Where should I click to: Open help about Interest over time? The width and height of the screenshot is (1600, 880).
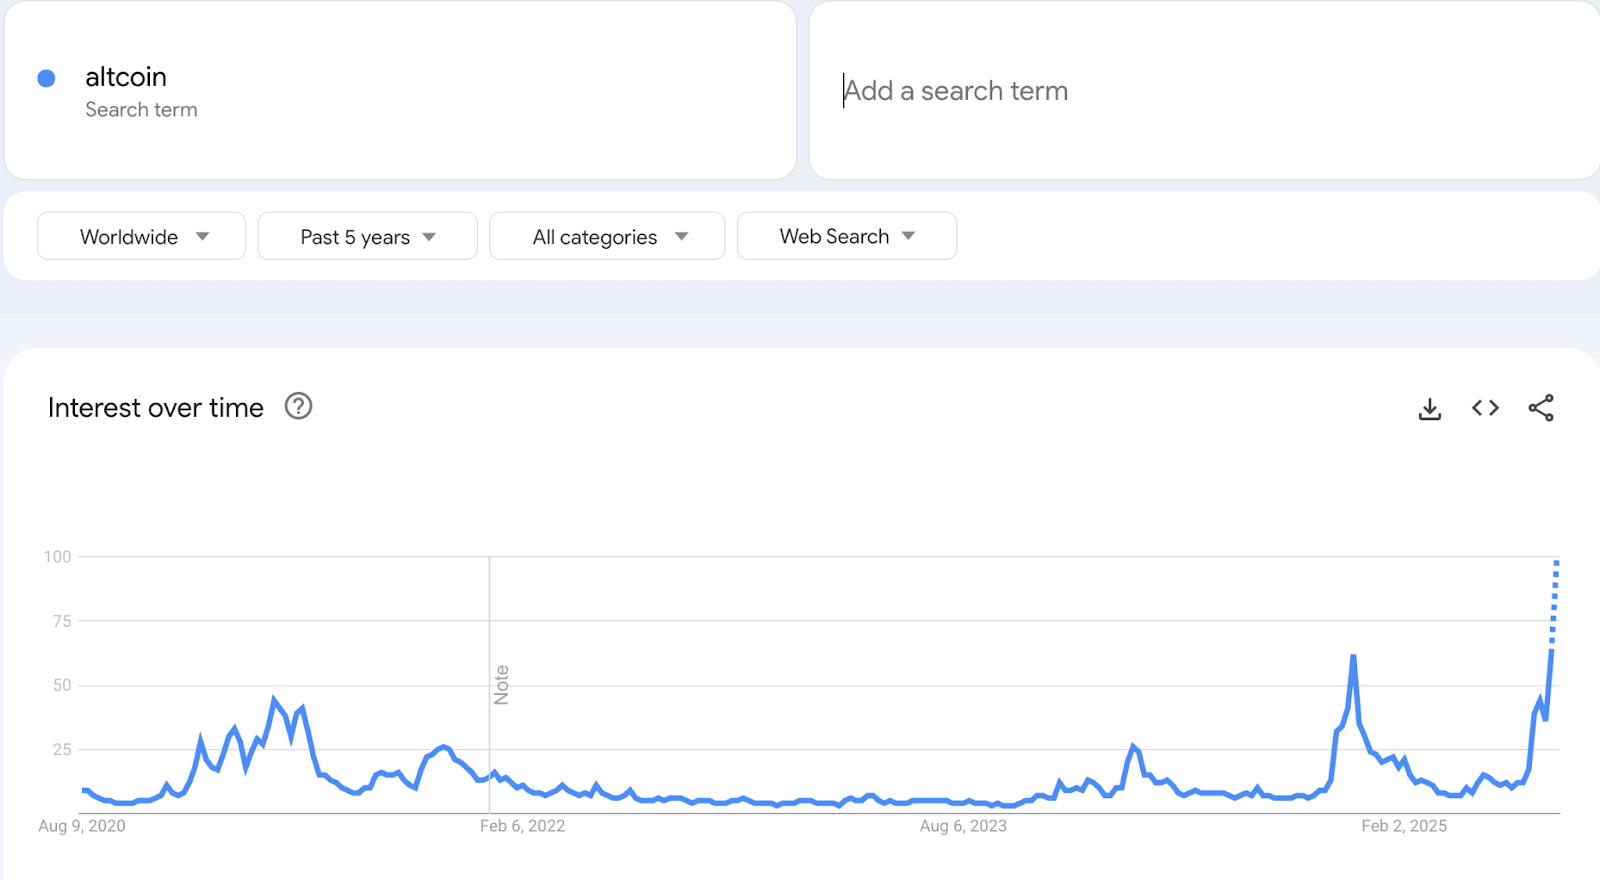coord(298,407)
